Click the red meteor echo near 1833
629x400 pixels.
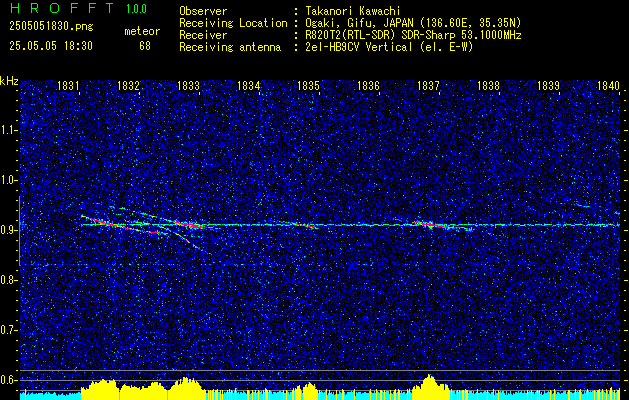189,224
